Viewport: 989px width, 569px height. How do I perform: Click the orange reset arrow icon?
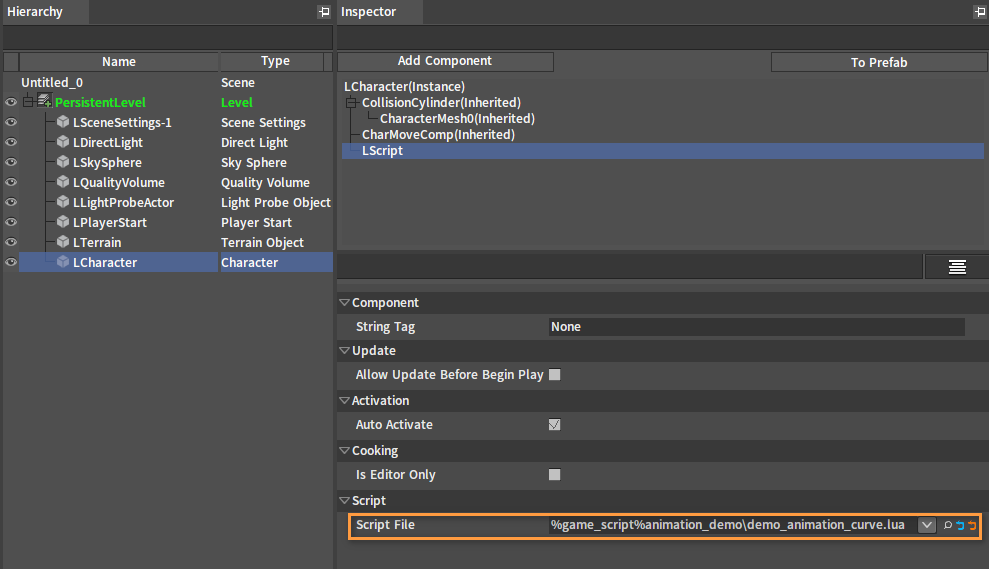point(972,525)
